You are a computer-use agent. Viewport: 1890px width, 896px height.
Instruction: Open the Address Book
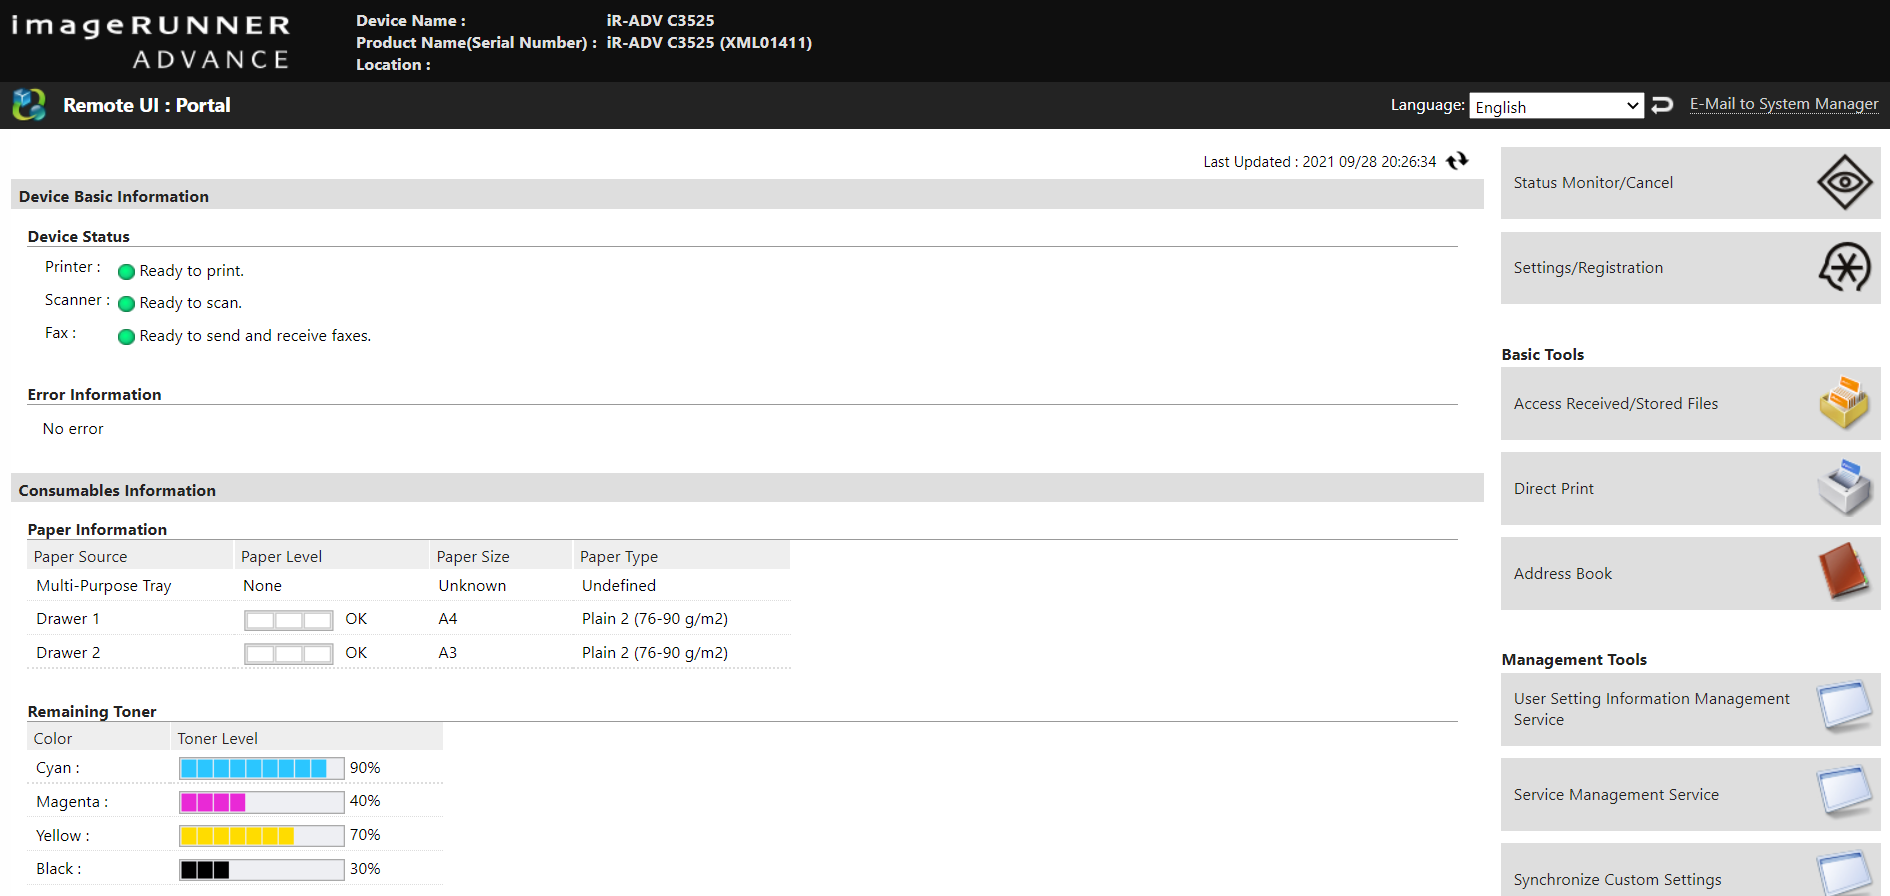tap(1690, 574)
